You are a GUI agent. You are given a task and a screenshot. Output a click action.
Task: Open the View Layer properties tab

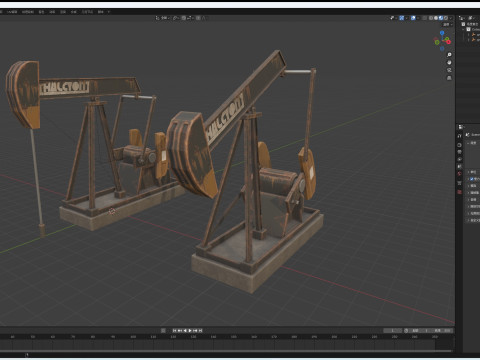(459, 159)
